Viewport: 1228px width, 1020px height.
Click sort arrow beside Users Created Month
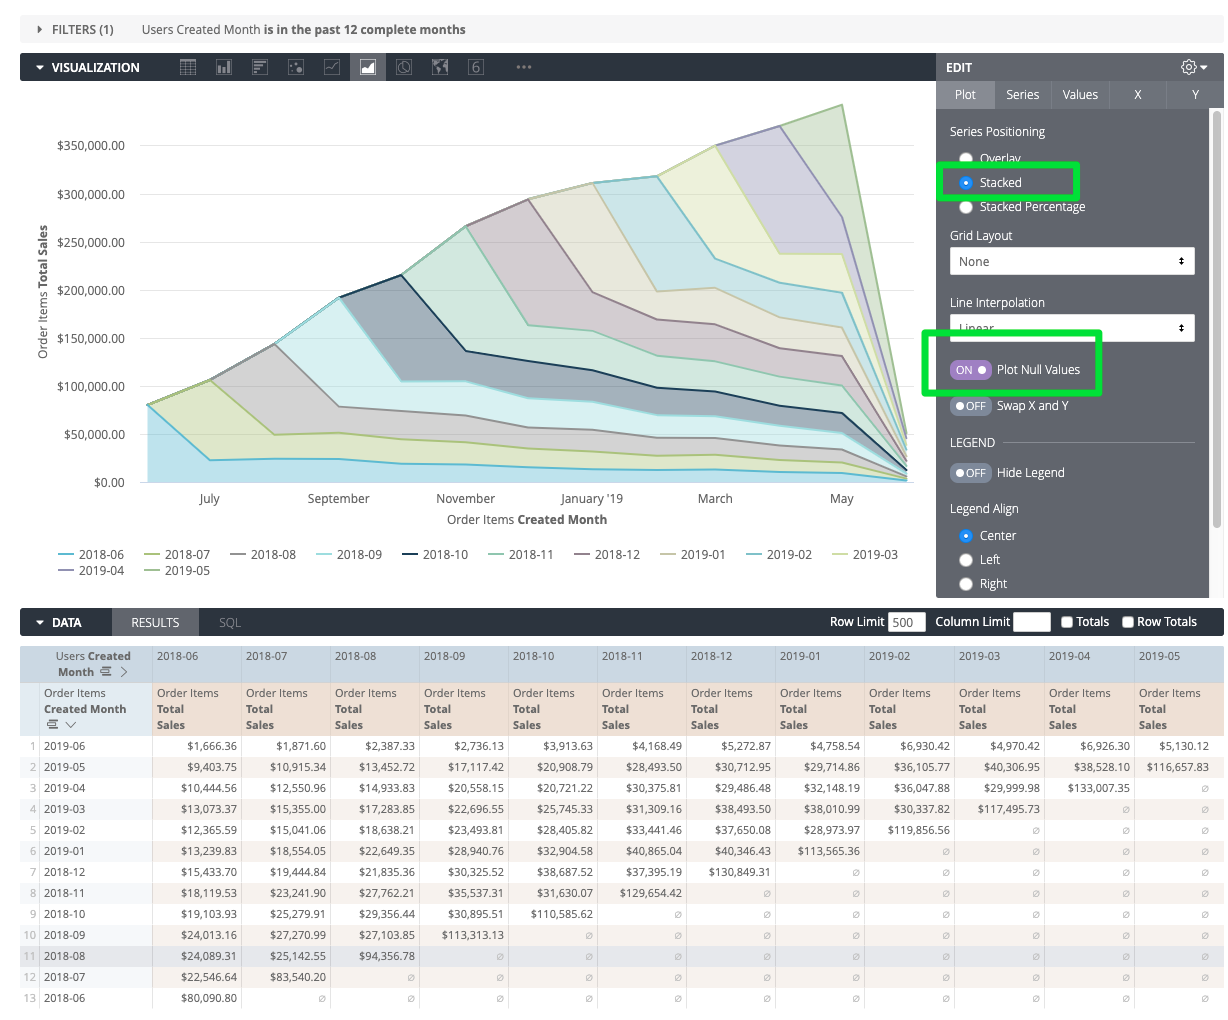pos(124,672)
